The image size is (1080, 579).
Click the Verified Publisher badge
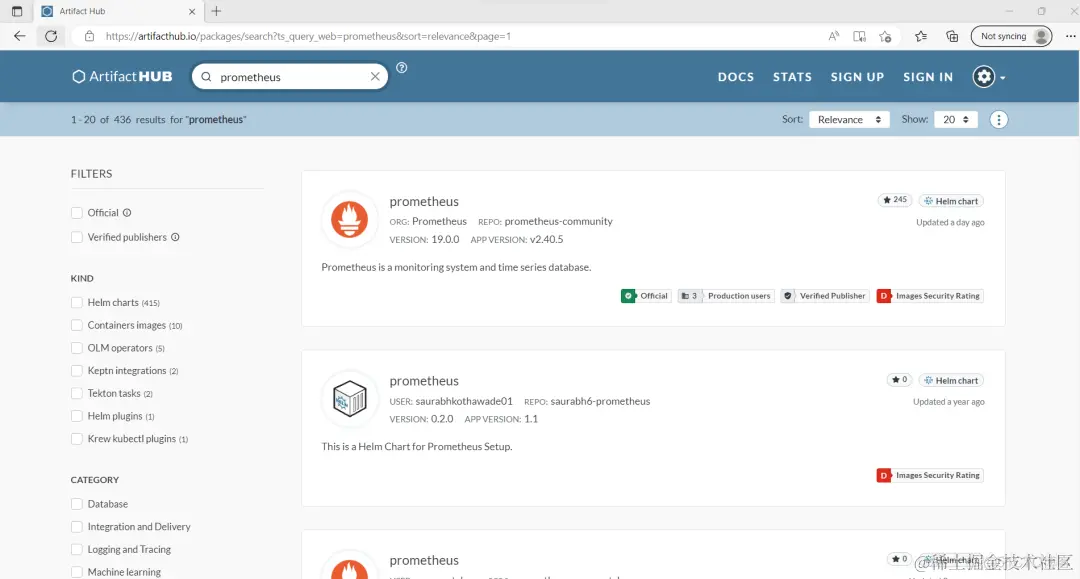coord(824,296)
